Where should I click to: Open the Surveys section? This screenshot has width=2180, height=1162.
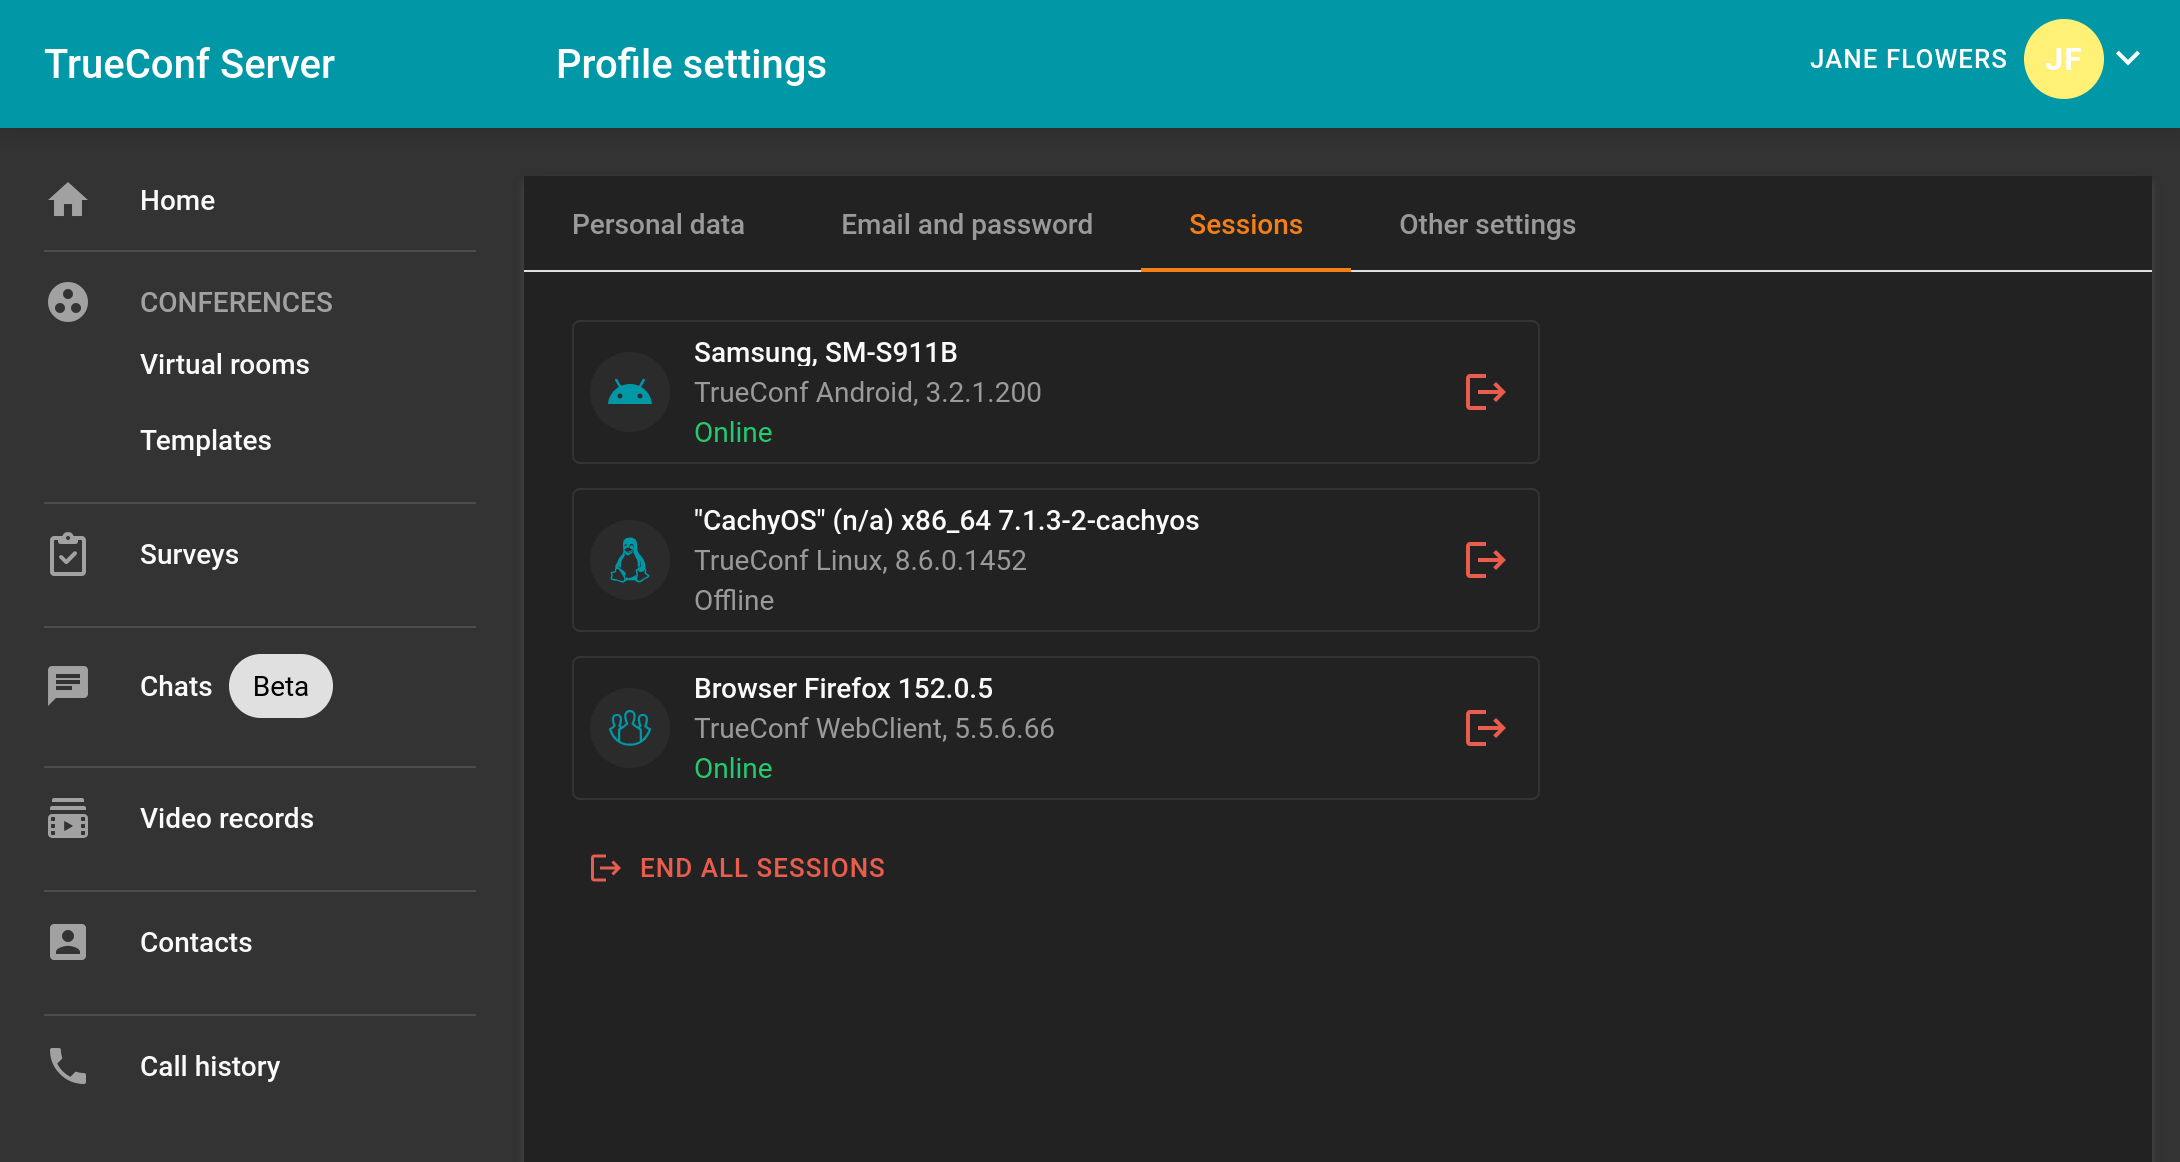pos(189,554)
